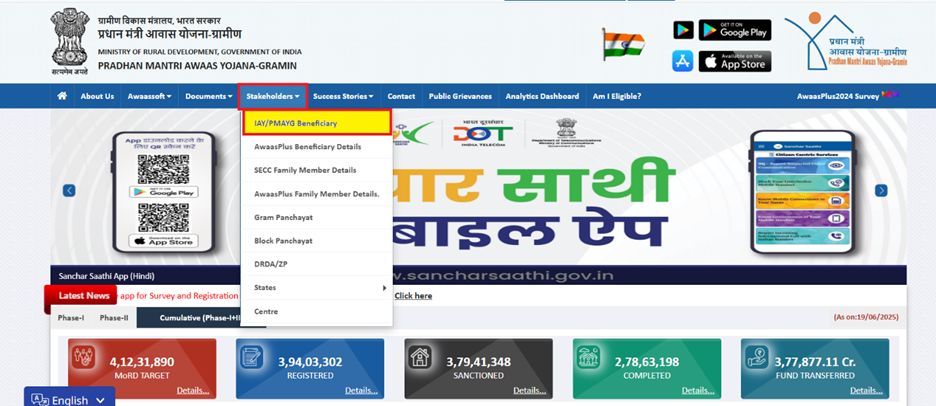
Task: View Details of MoRD Target
Action: point(193,391)
